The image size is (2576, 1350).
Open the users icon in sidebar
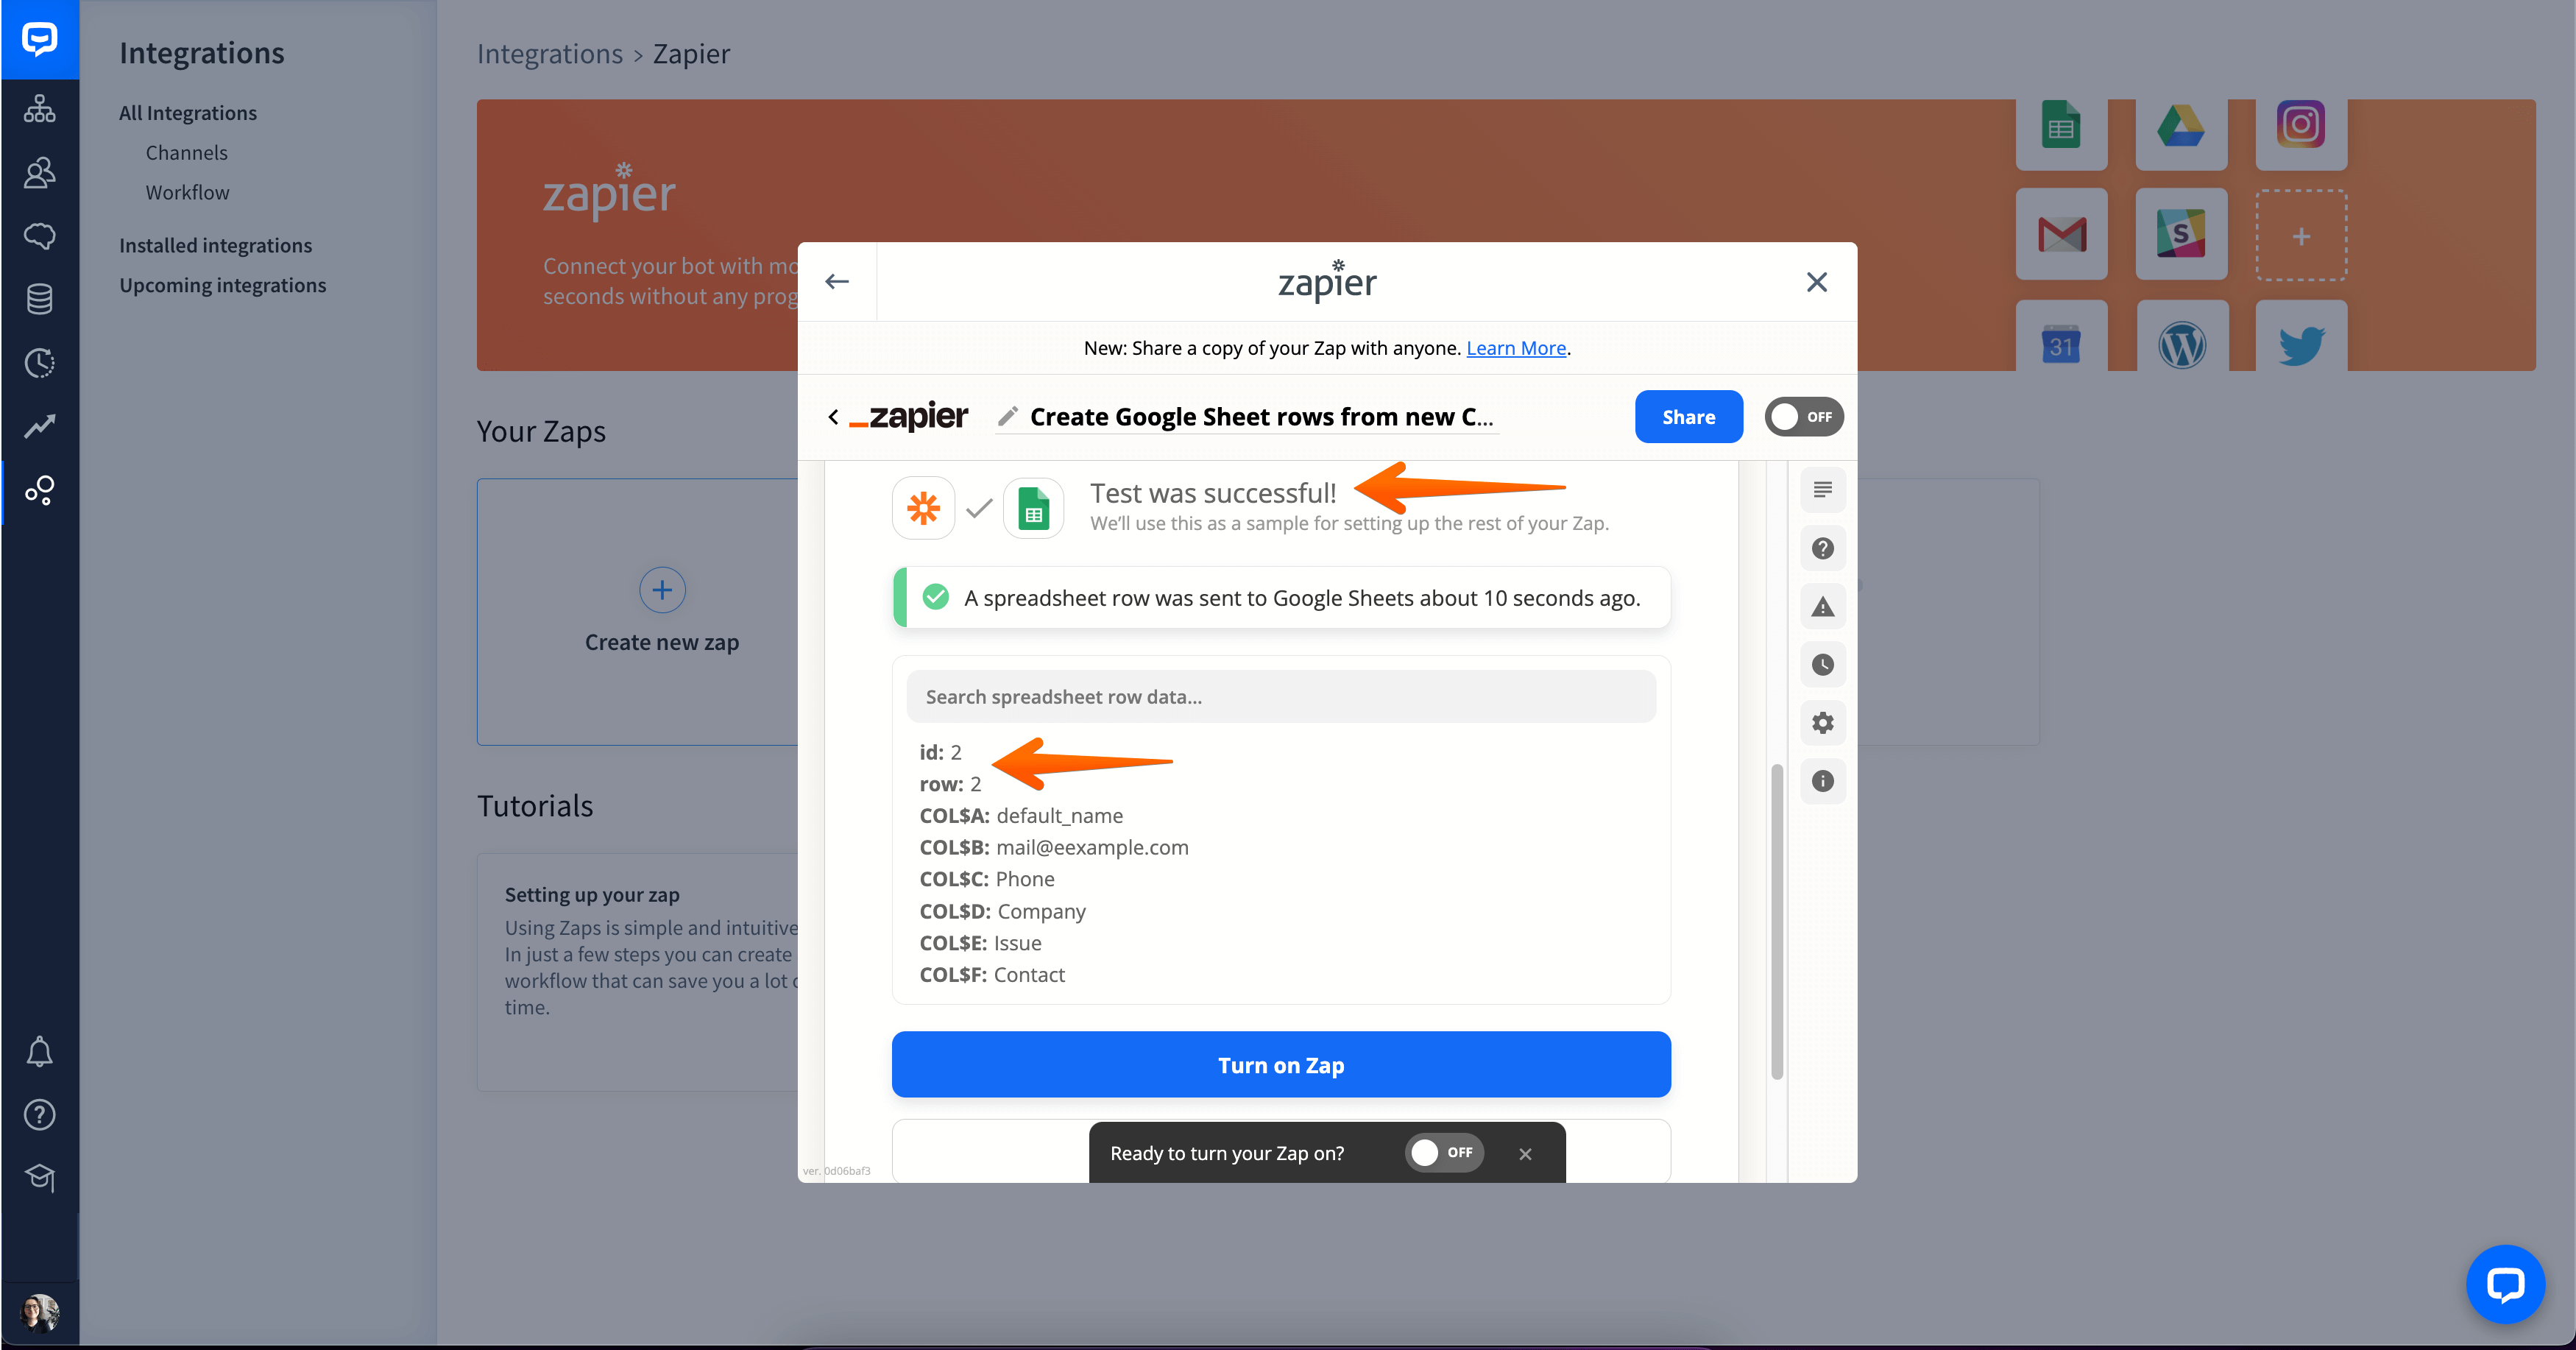40,173
